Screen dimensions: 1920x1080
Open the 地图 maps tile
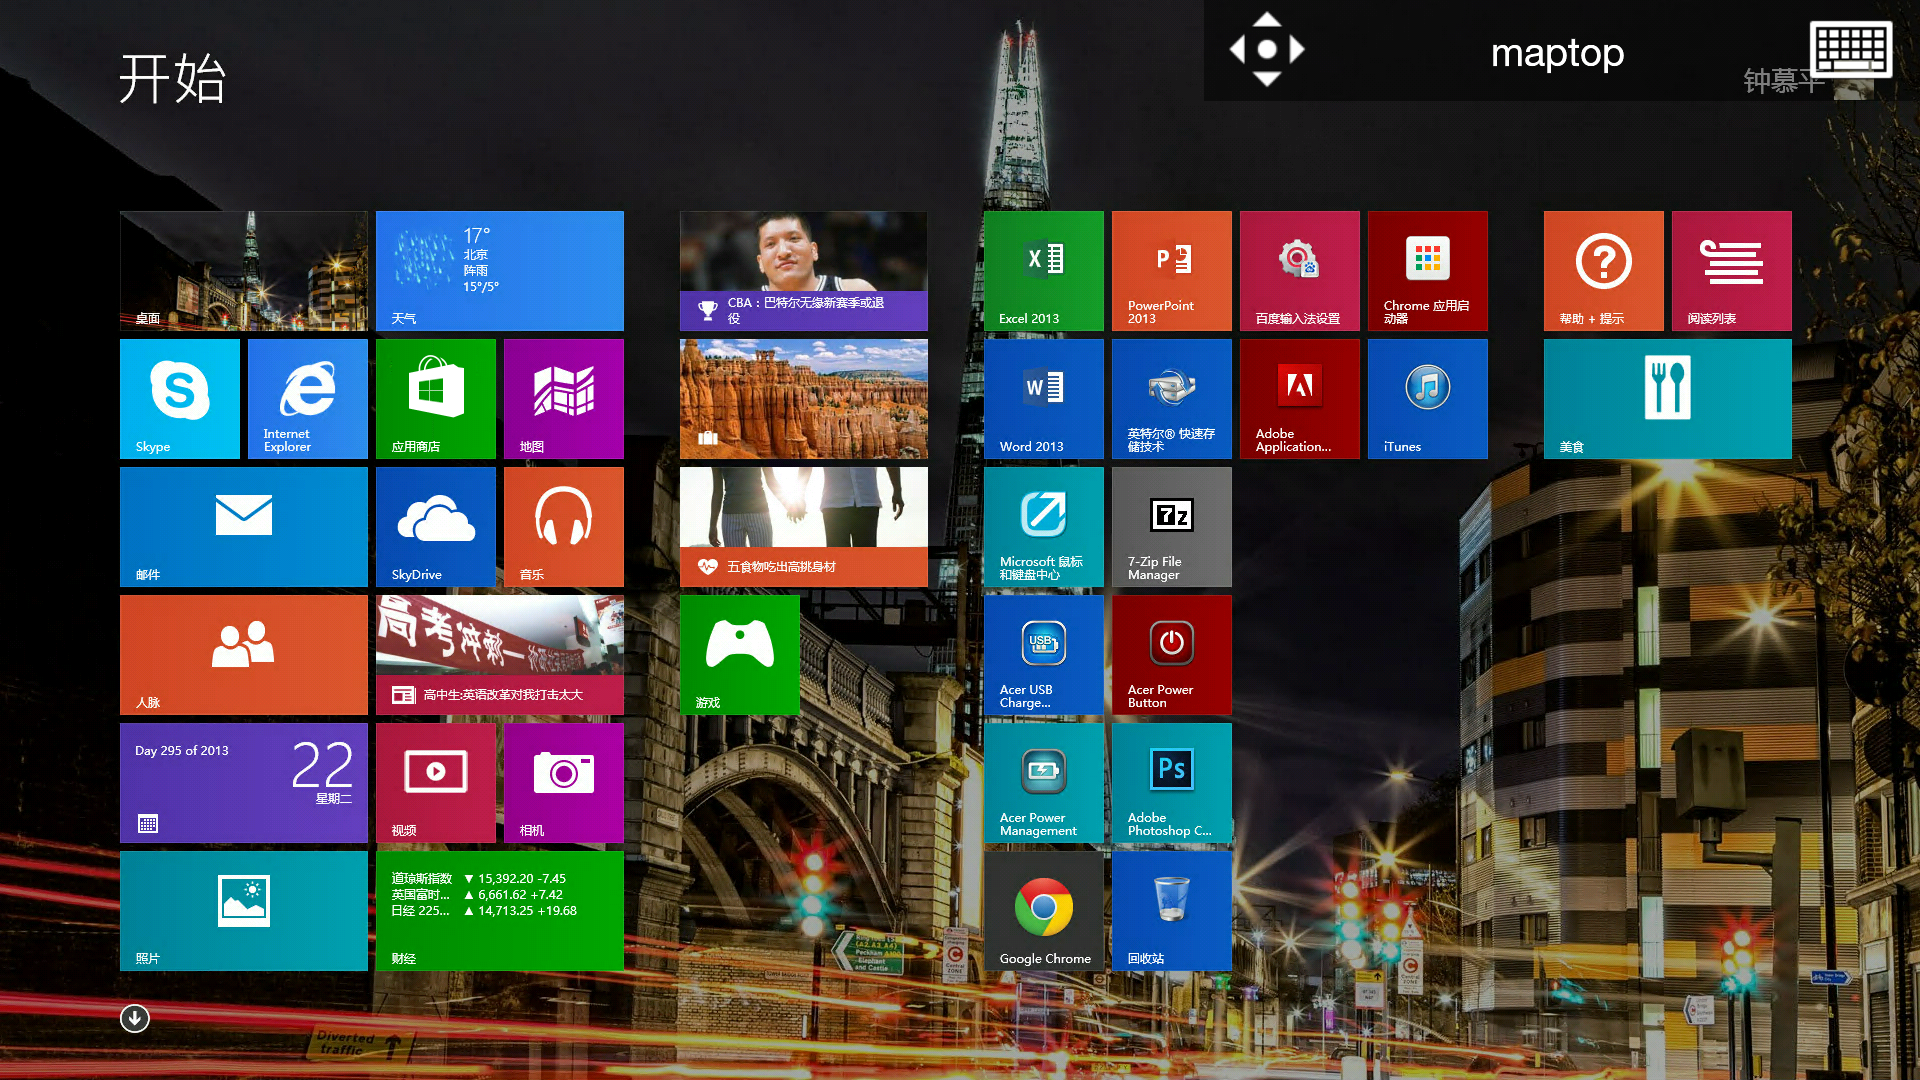click(x=564, y=399)
